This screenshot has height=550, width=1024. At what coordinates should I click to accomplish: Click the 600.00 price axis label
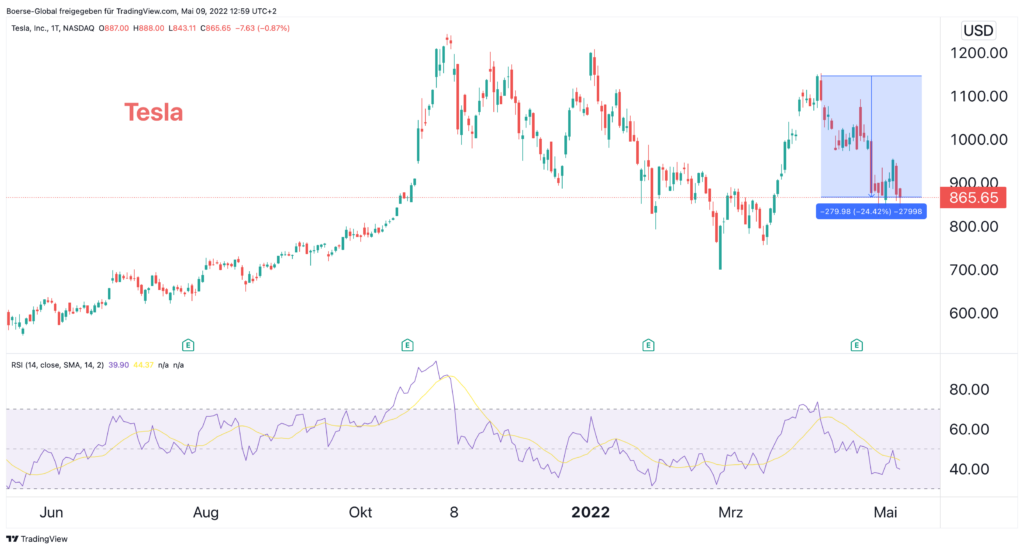coord(974,313)
